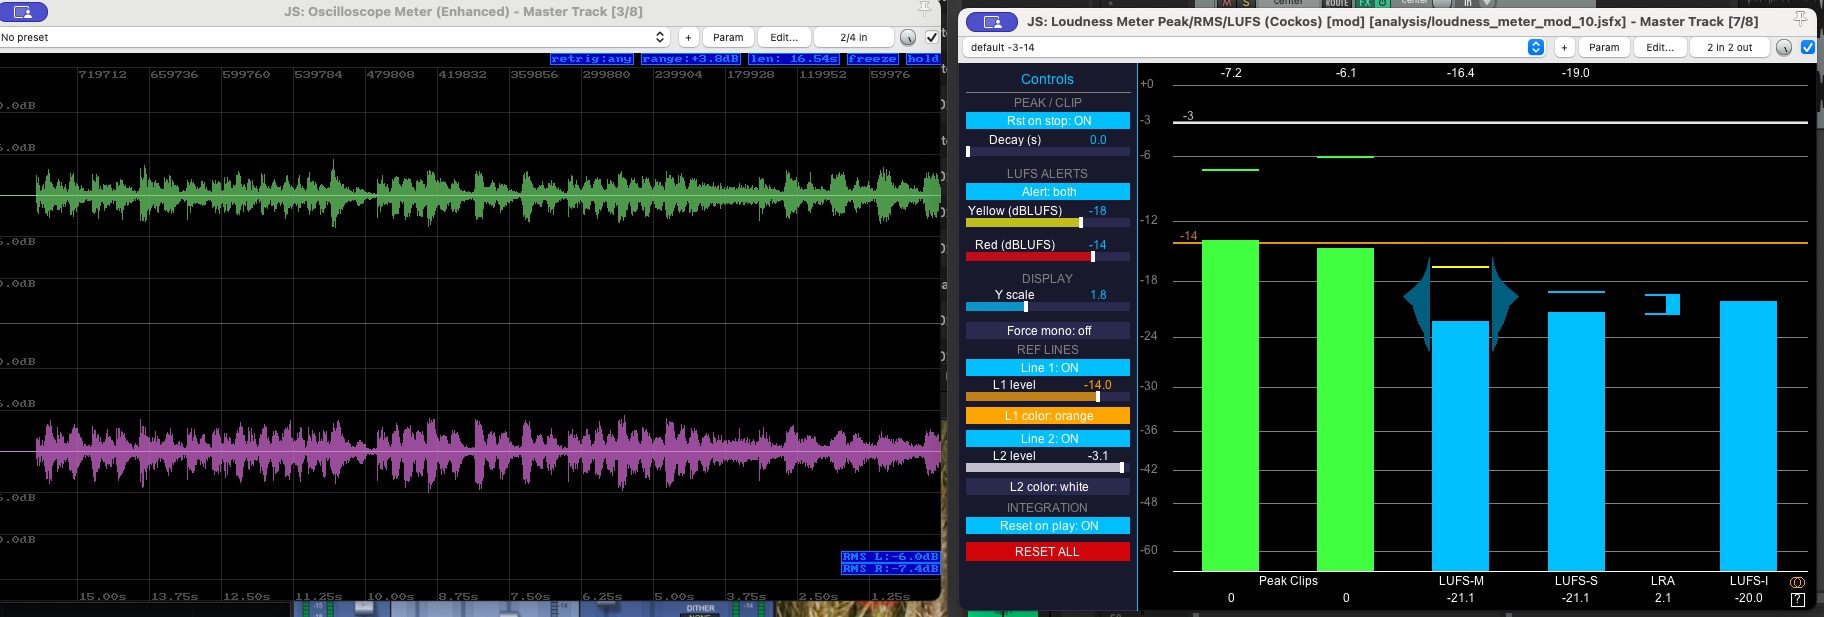
Task: Toggle the oscilloscope freeze option
Action: 872,59
